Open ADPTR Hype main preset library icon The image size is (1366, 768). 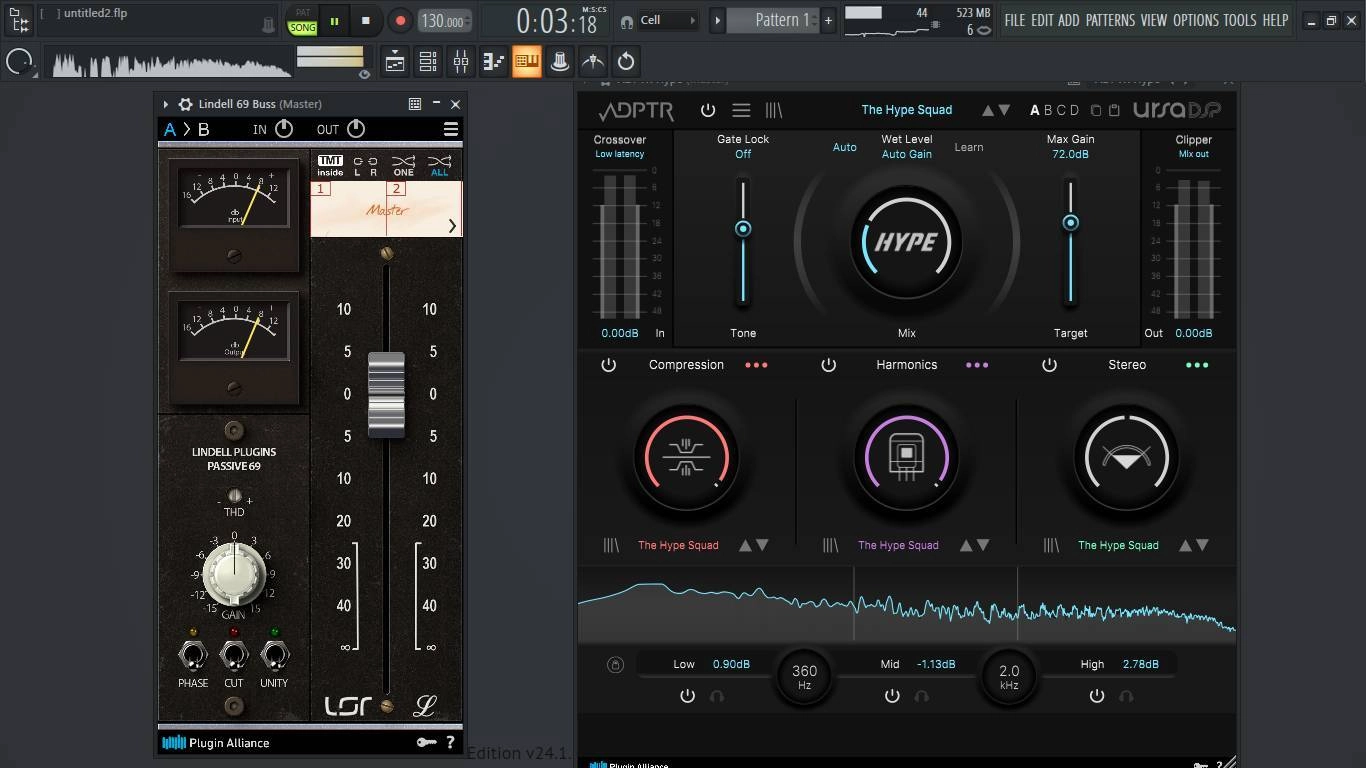click(774, 110)
